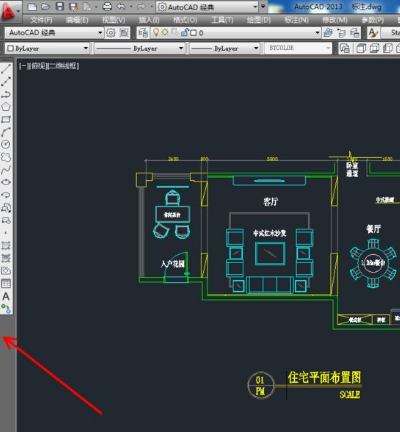Select the Spline curve tool
Screen dimensions: 400x432
pyautogui.click(x=6, y=170)
